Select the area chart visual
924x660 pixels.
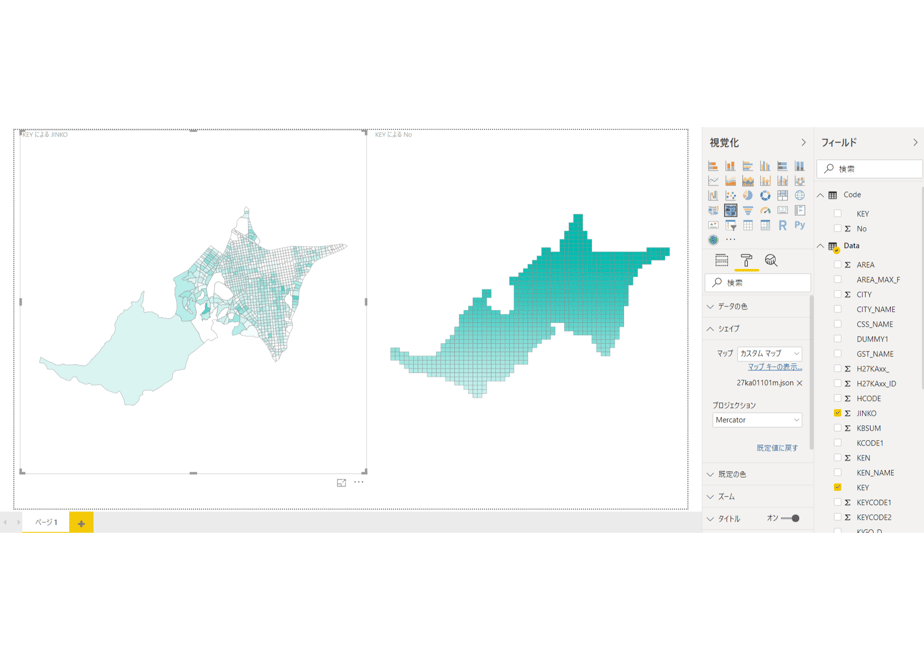730,180
